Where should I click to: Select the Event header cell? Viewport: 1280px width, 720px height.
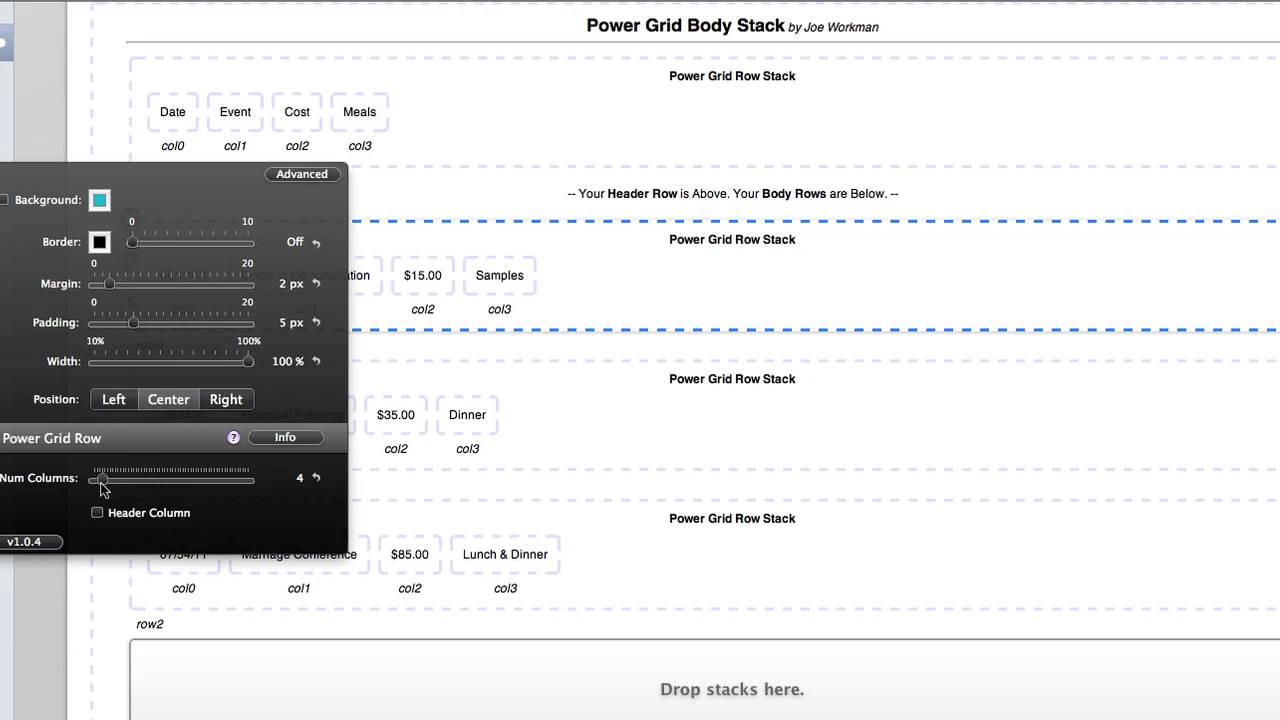(235, 112)
